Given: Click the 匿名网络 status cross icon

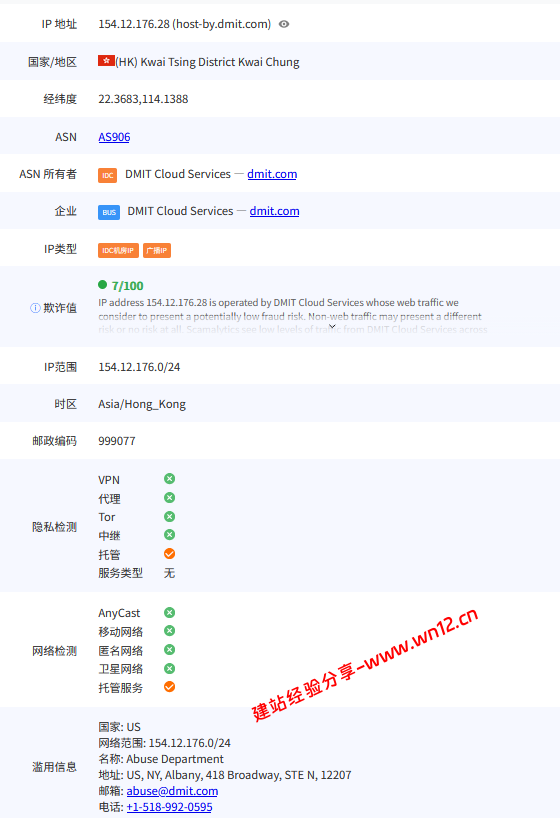Looking at the screenshot, I should point(170,649).
